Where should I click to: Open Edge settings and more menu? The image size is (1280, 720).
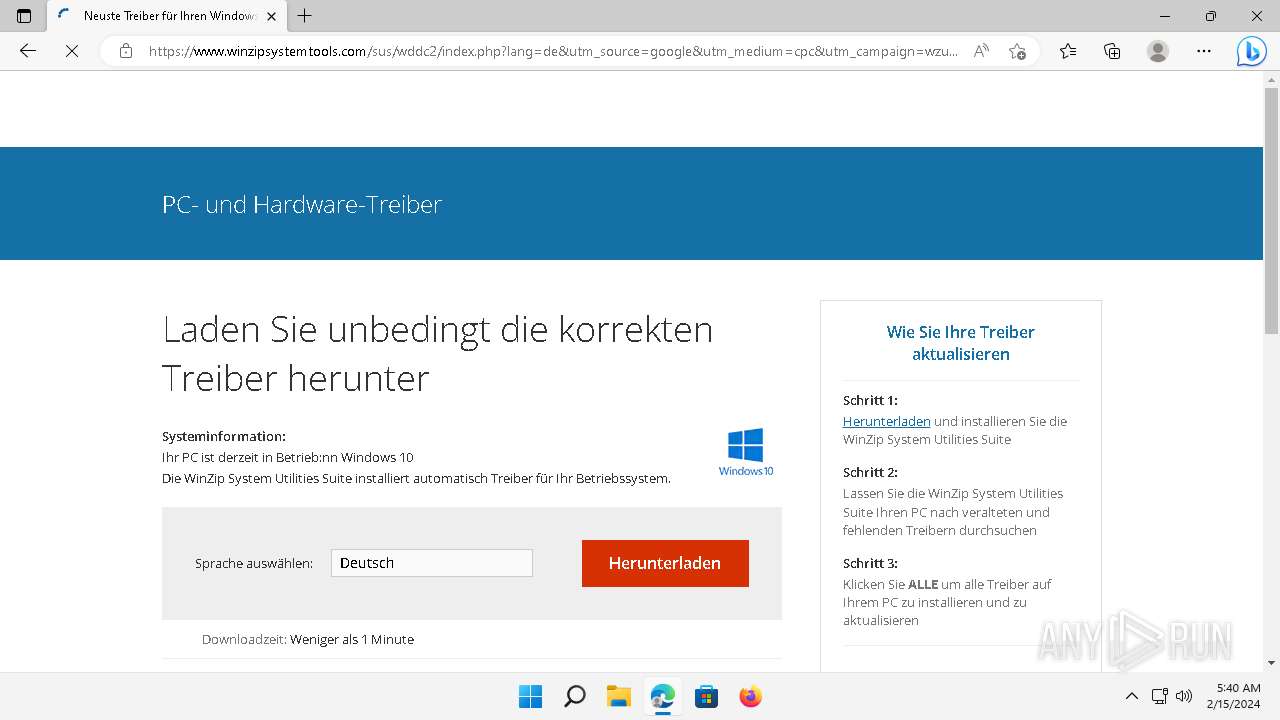pyautogui.click(x=1204, y=51)
